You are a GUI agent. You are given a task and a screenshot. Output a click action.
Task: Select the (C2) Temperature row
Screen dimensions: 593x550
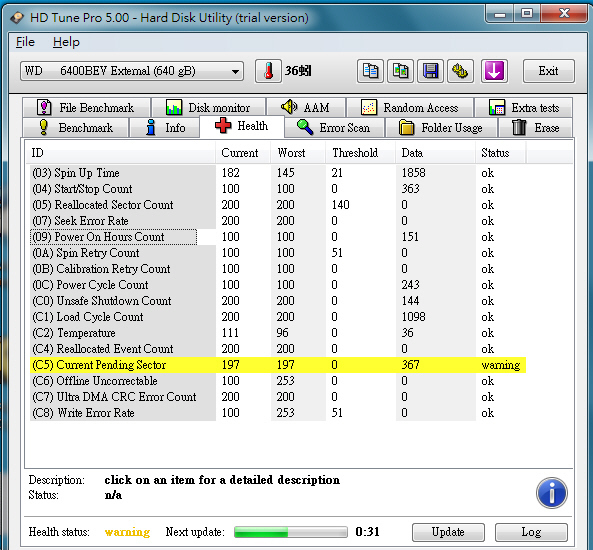pyautogui.click(x=278, y=332)
